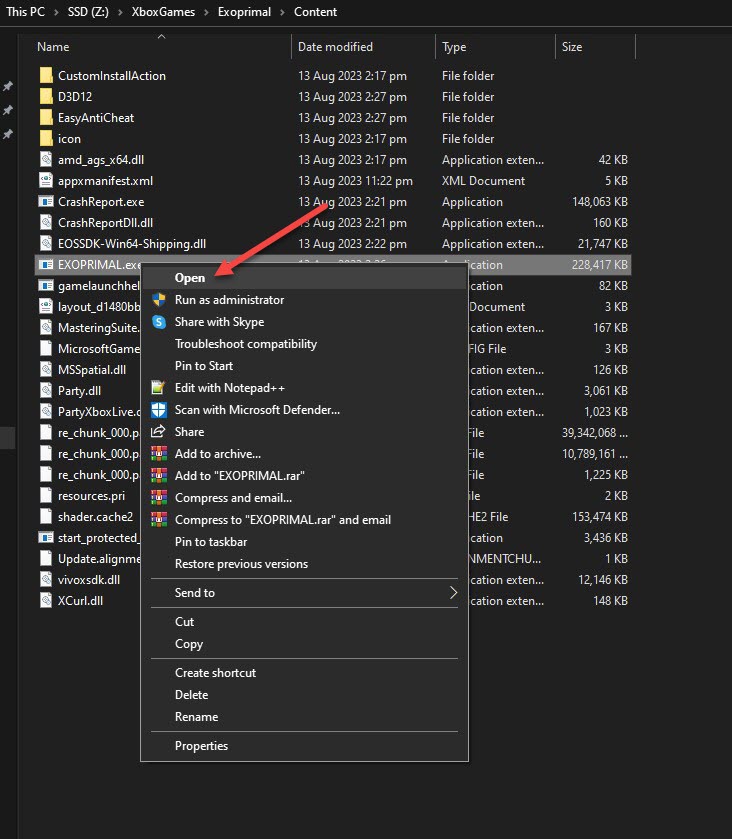The width and height of the screenshot is (732, 839).
Task: Click the Run as administrator shield icon
Action: (x=159, y=300)
